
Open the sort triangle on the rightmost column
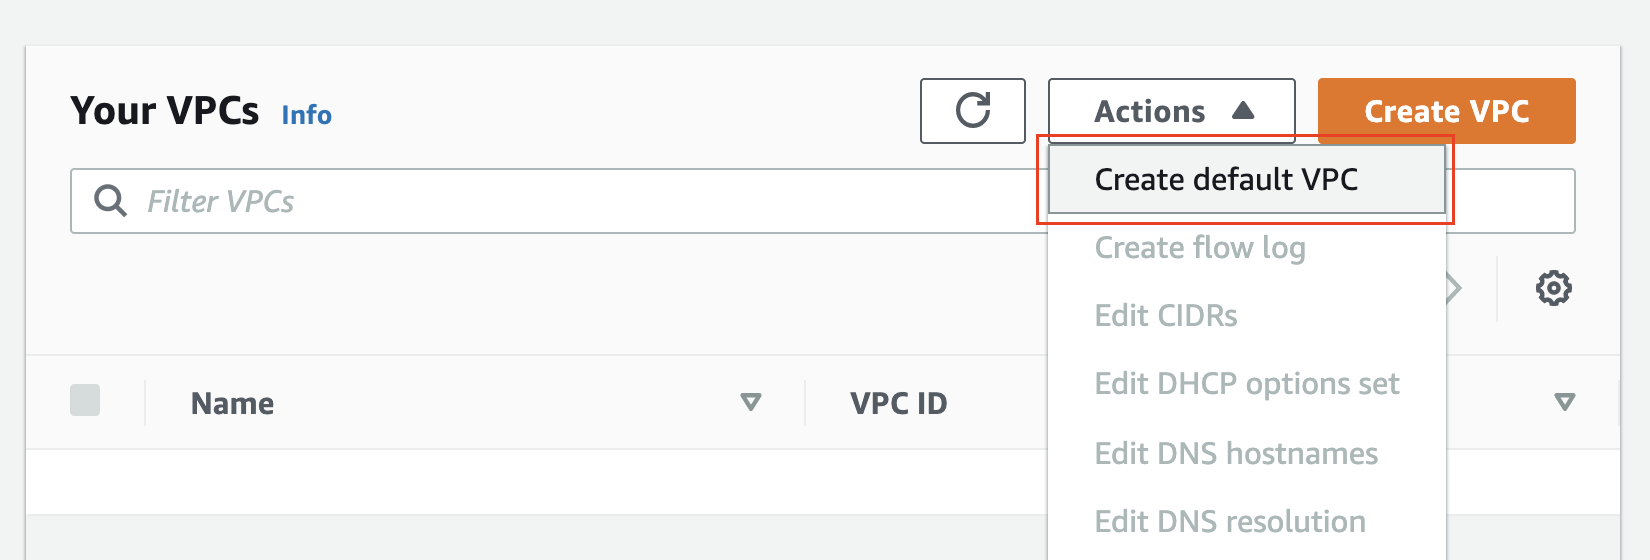tap(1565, 402)
